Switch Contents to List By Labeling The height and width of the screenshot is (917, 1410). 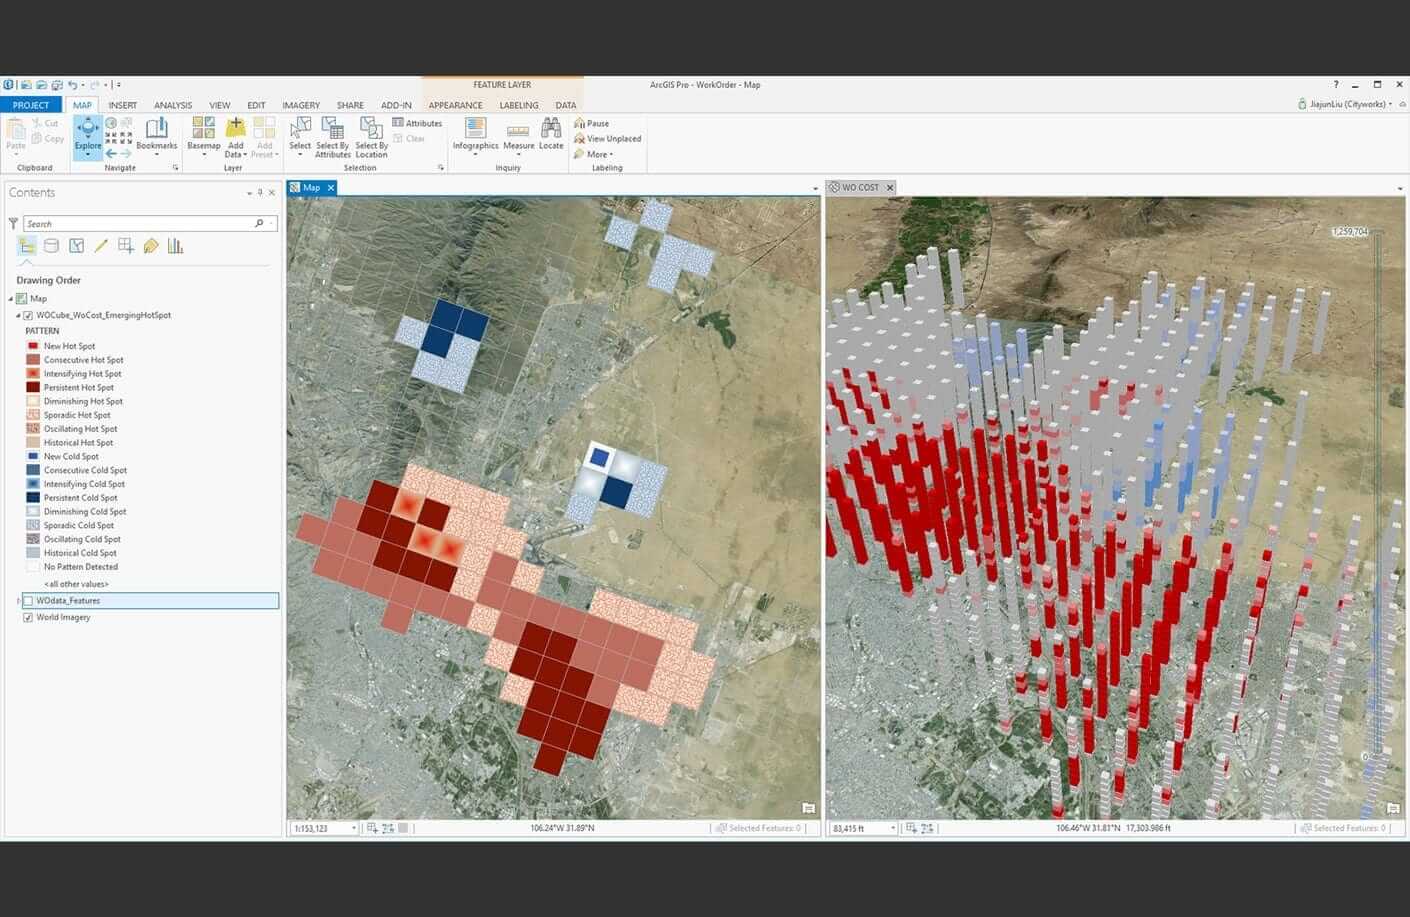tap(151, 246)
